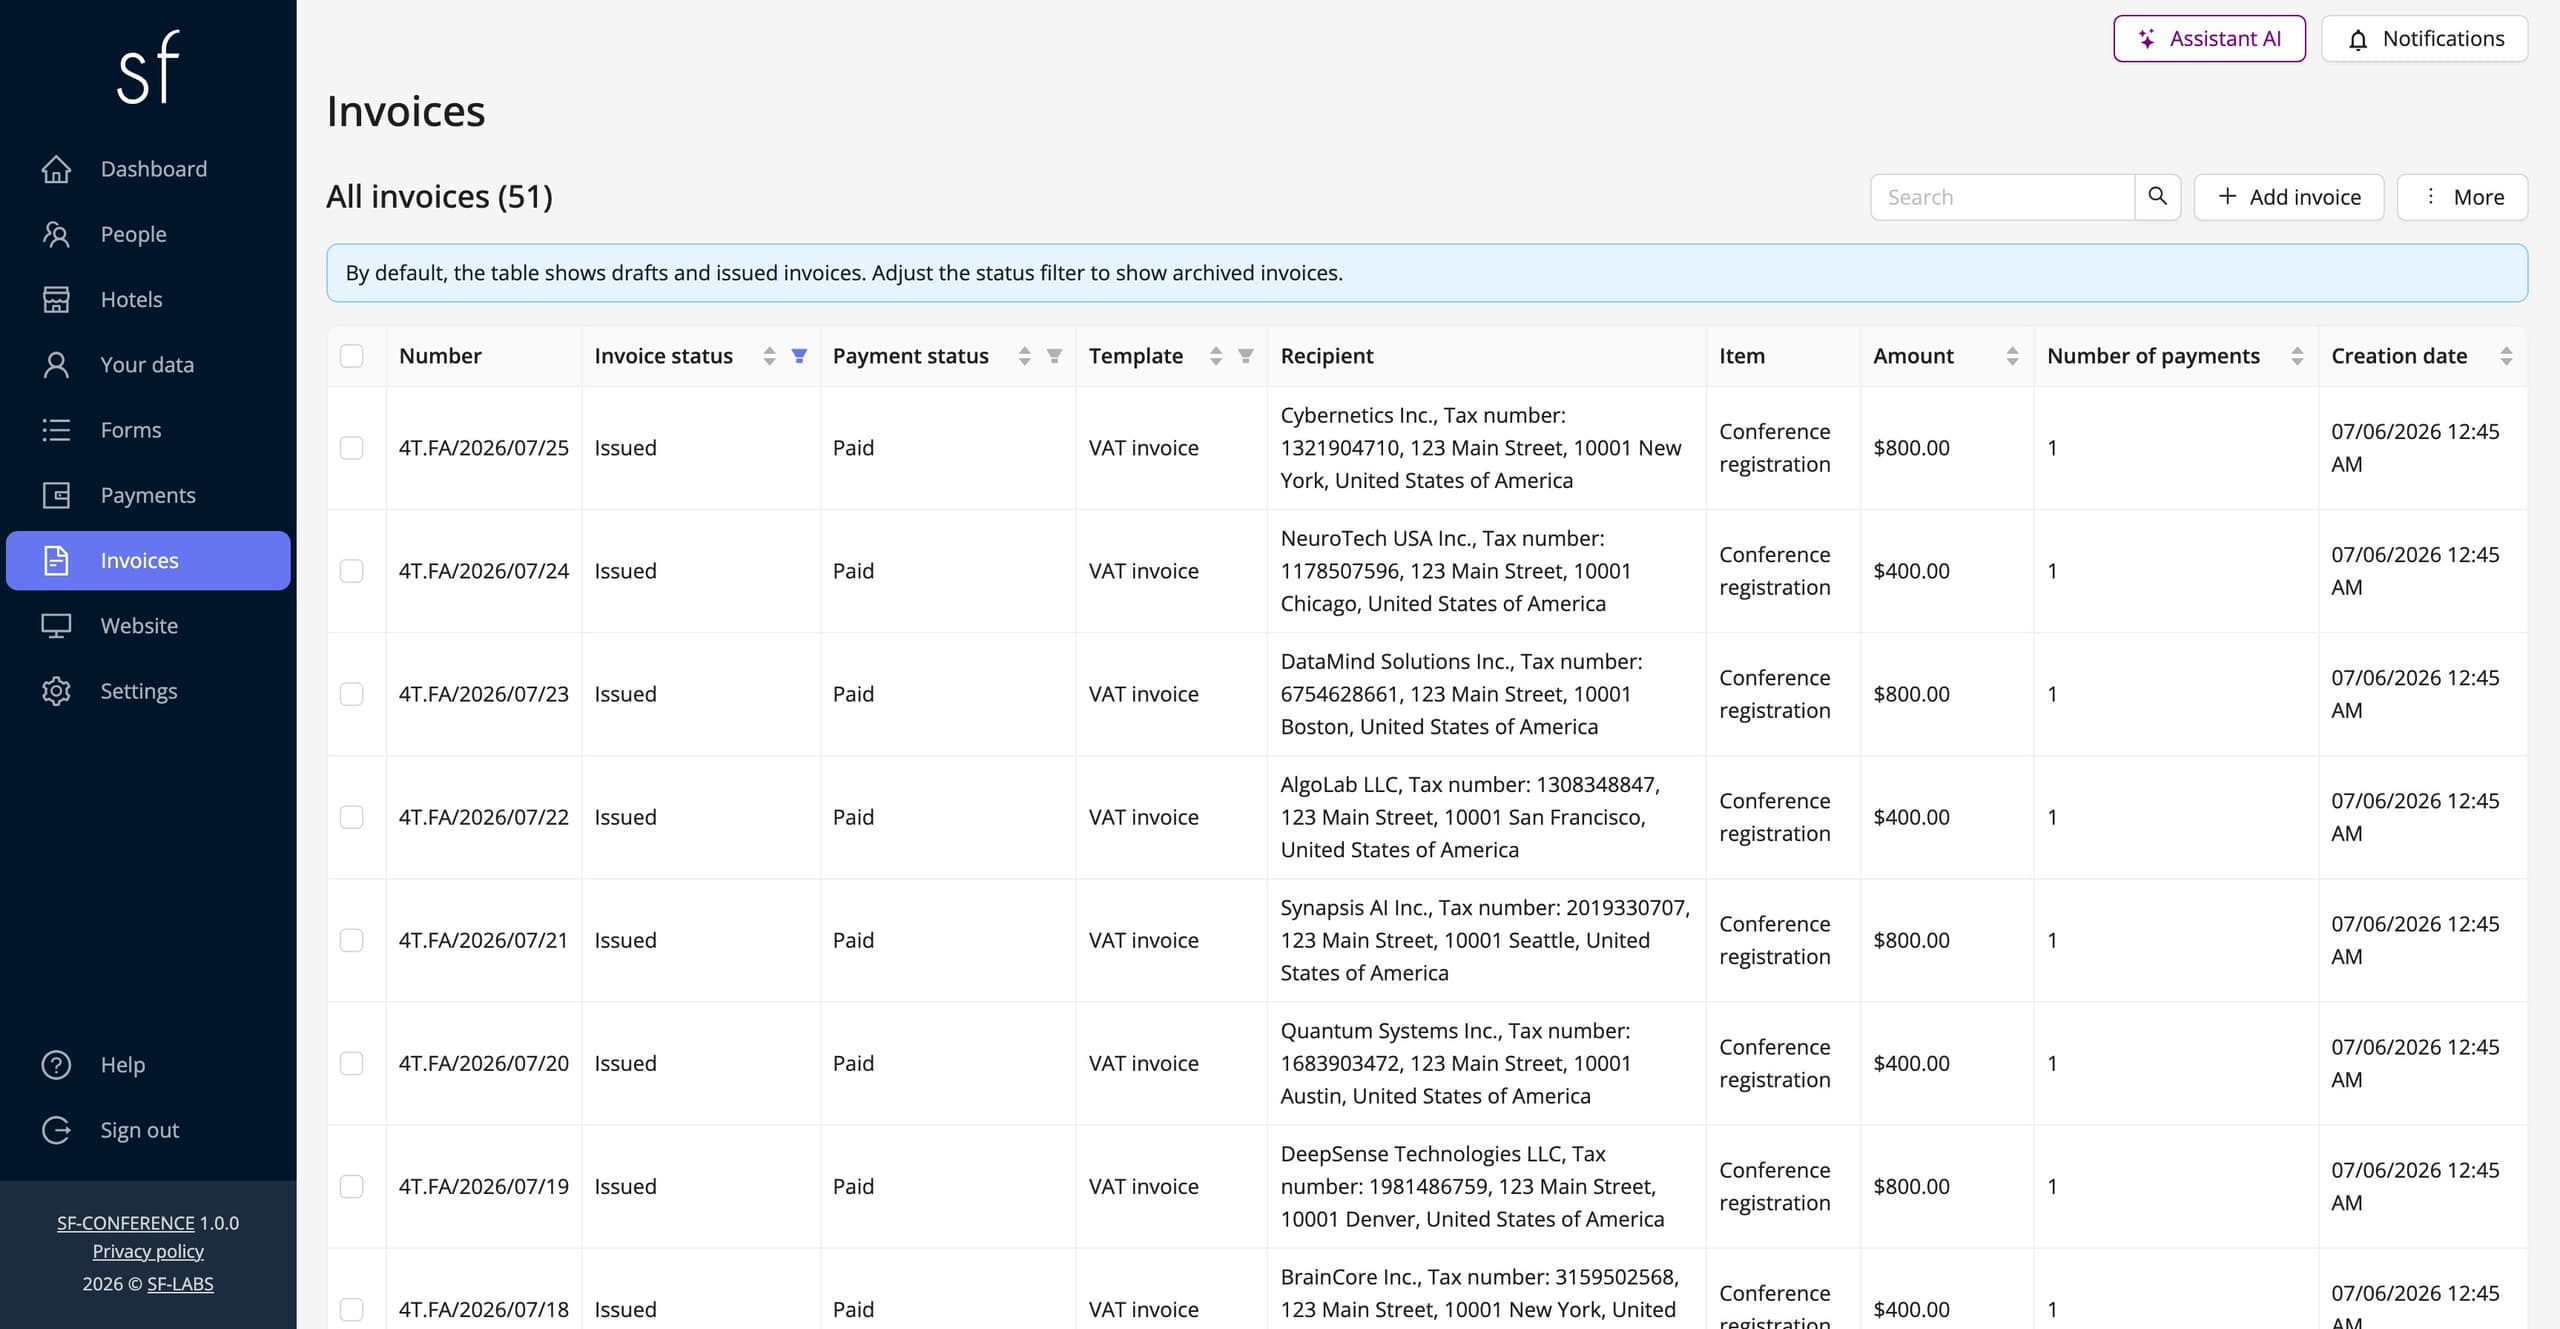Check invoice 4T.FA/2026/07/18 checkbox

[x=352, y=1309]
